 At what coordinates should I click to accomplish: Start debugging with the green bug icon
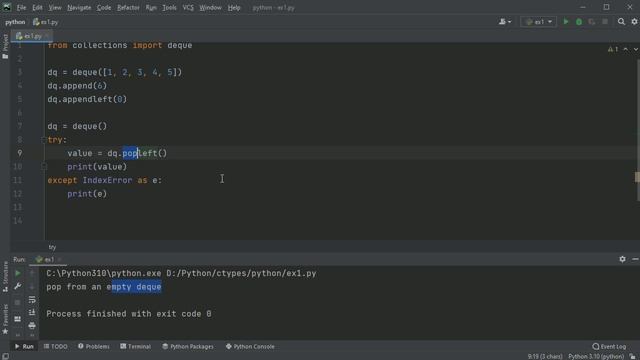[579, 22]
